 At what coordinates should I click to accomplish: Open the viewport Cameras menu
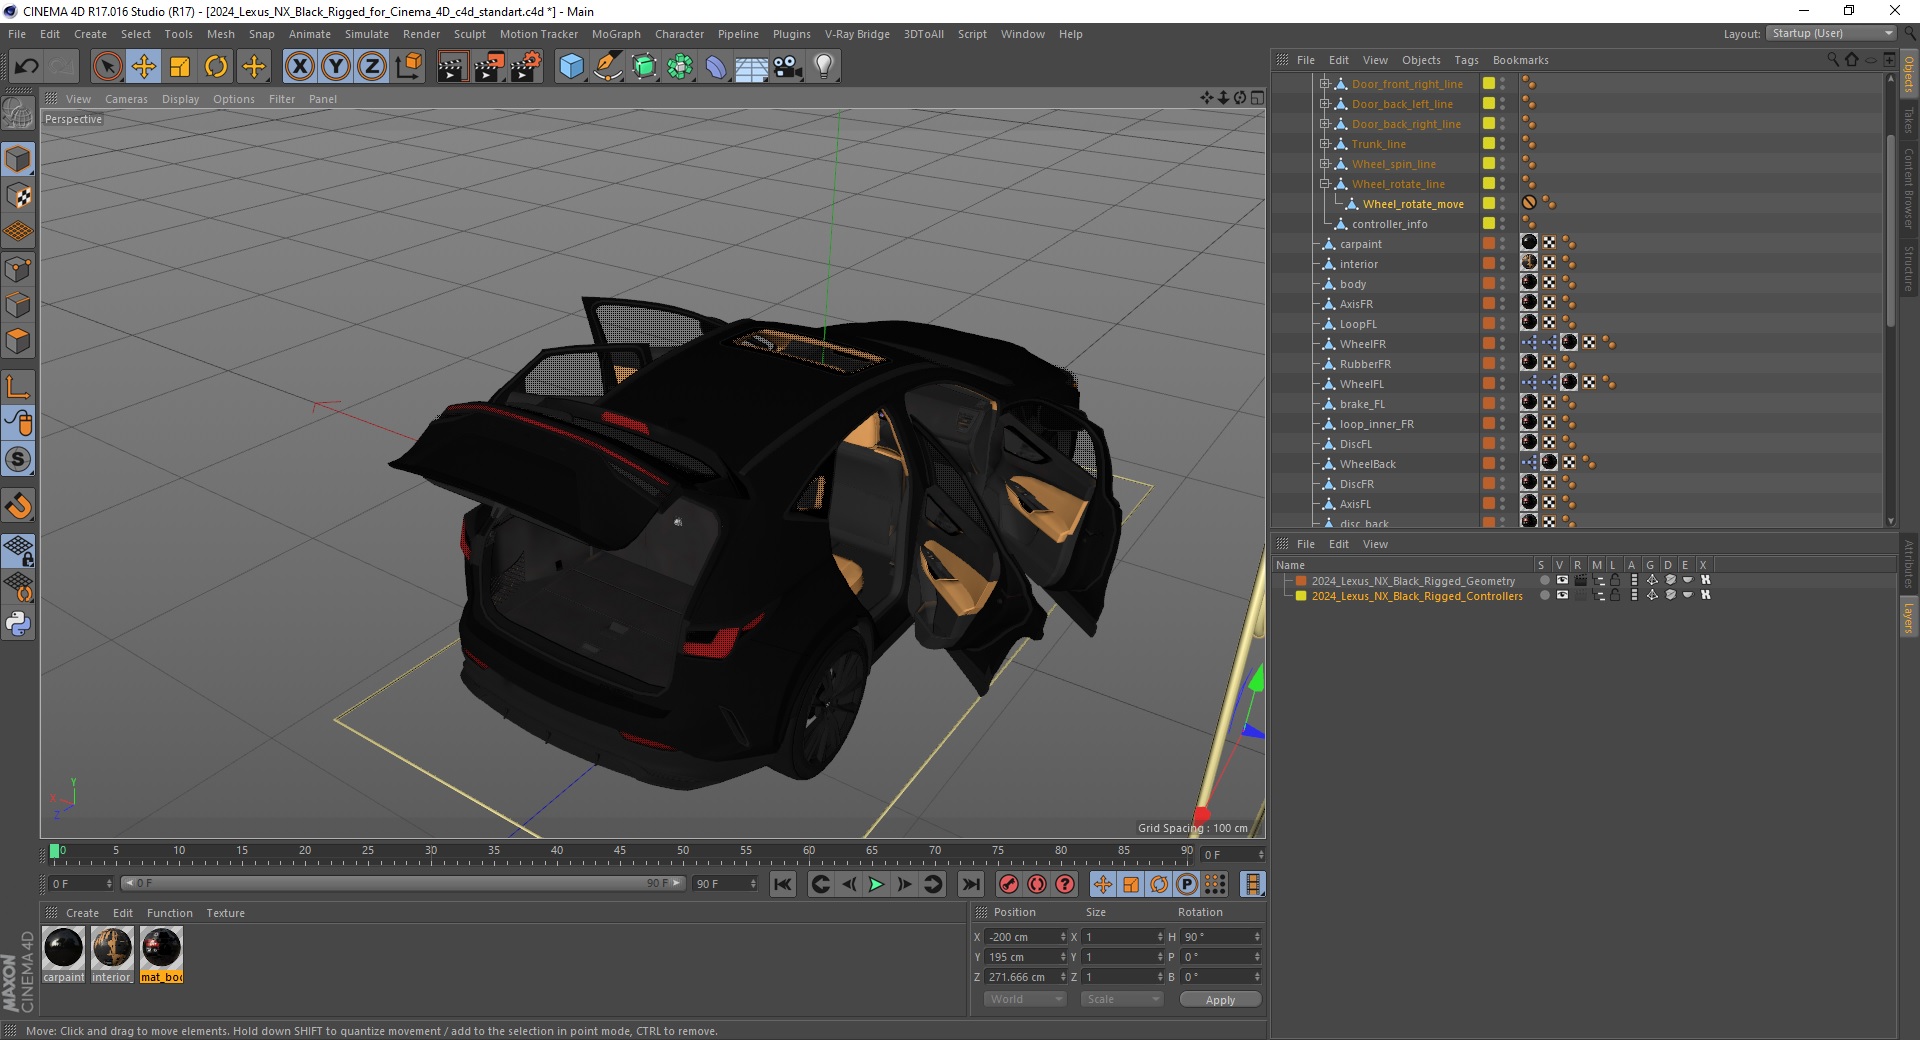[x=126, y=99]
